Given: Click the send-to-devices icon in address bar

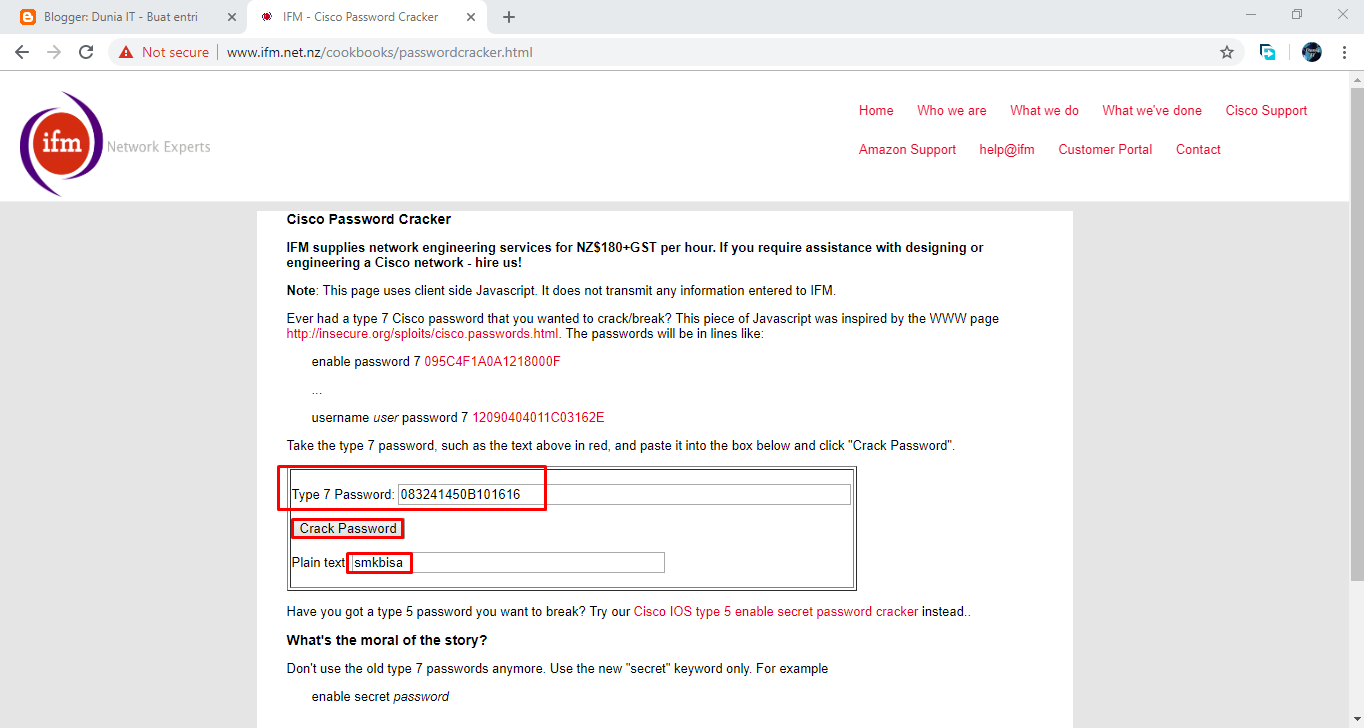Looking at the screenshot, I should point(1267,52).
